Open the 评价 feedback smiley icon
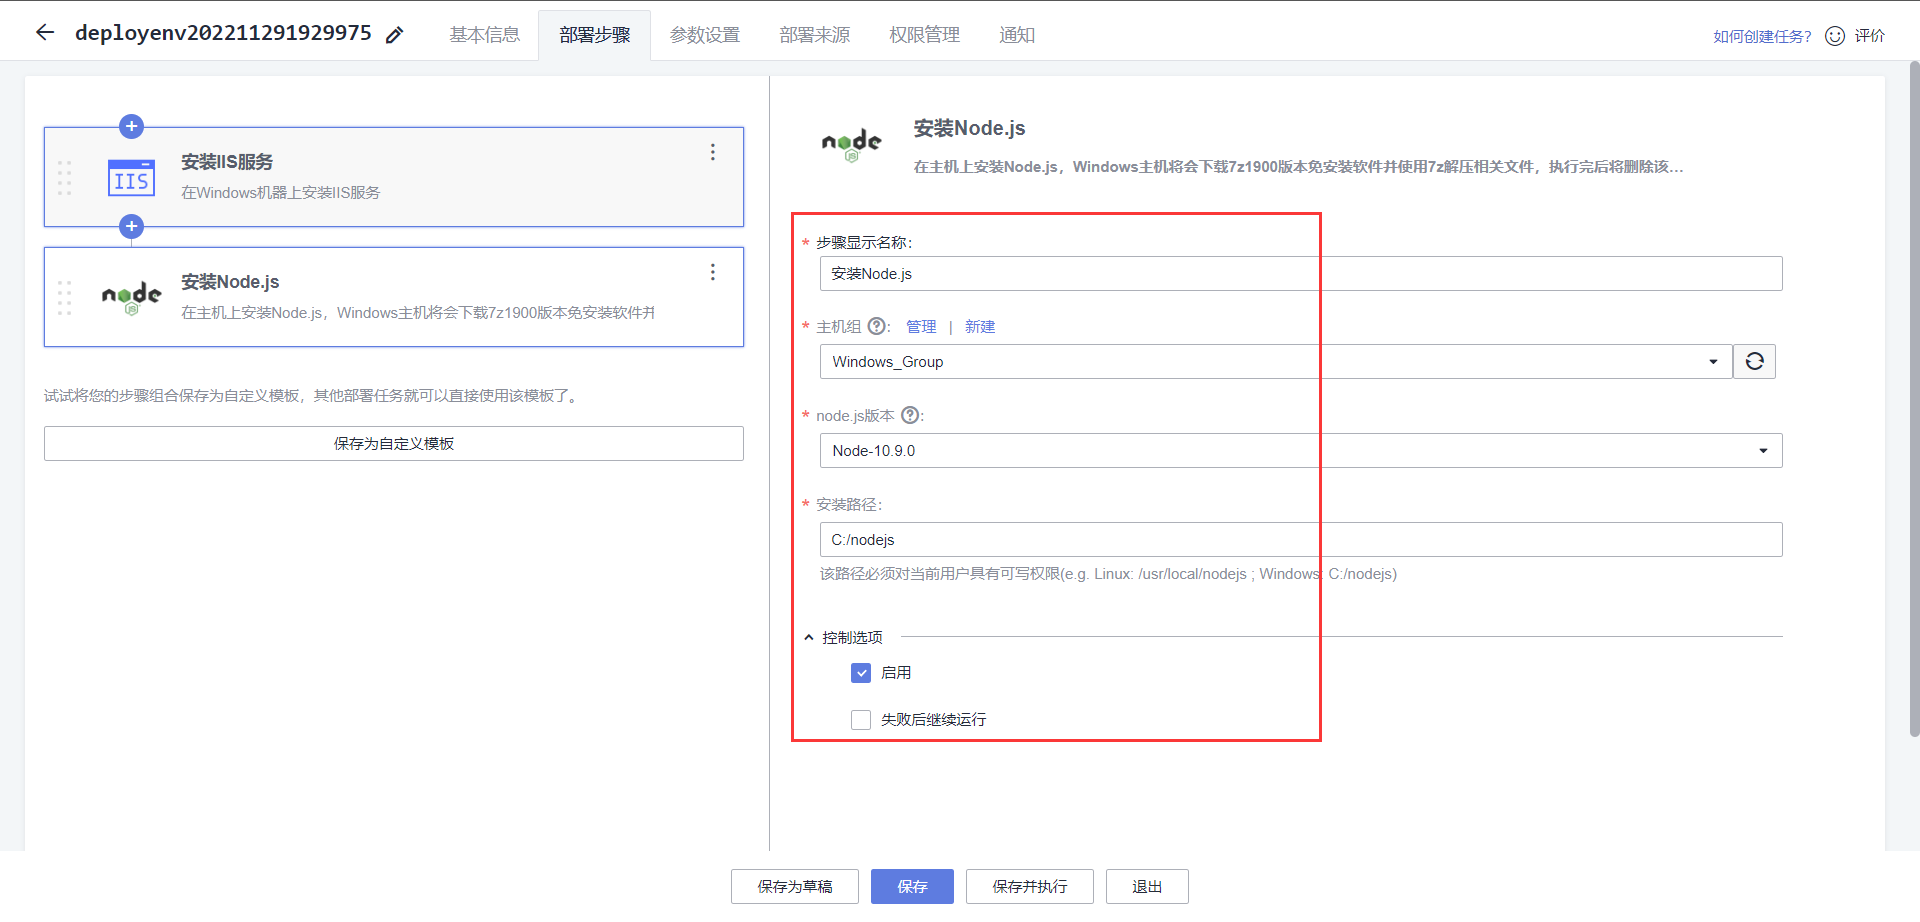1920x922 pixels. (x=1835, y=35)
